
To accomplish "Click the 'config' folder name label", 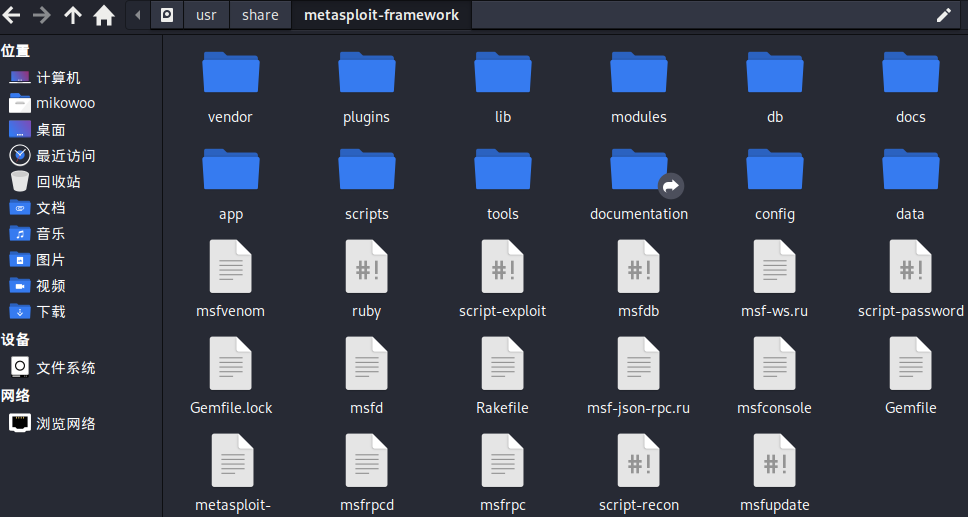I will point(775,214).
